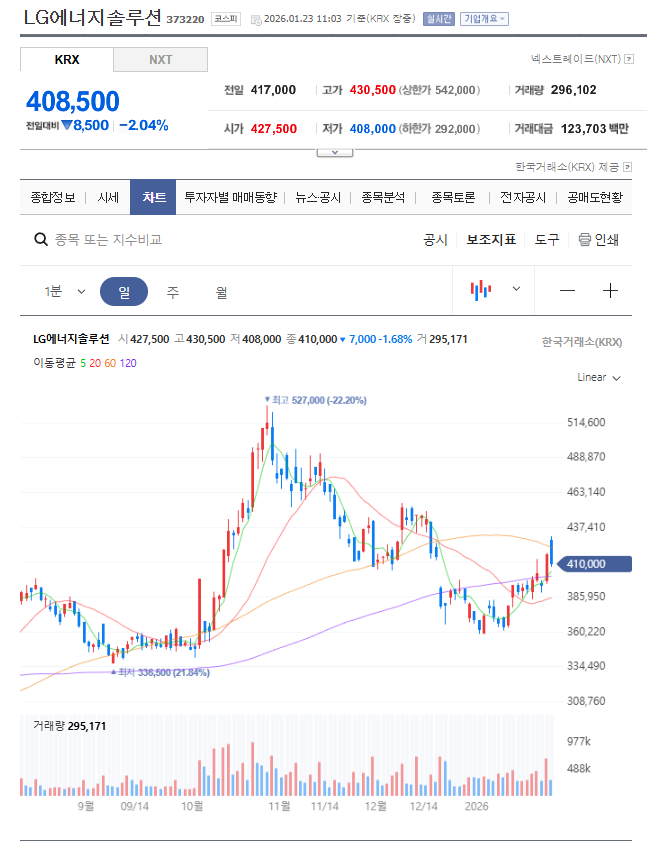Screen dimensions: 647x854
Task: Click the 보조지표 indicators button
Action: coord(491,240)
